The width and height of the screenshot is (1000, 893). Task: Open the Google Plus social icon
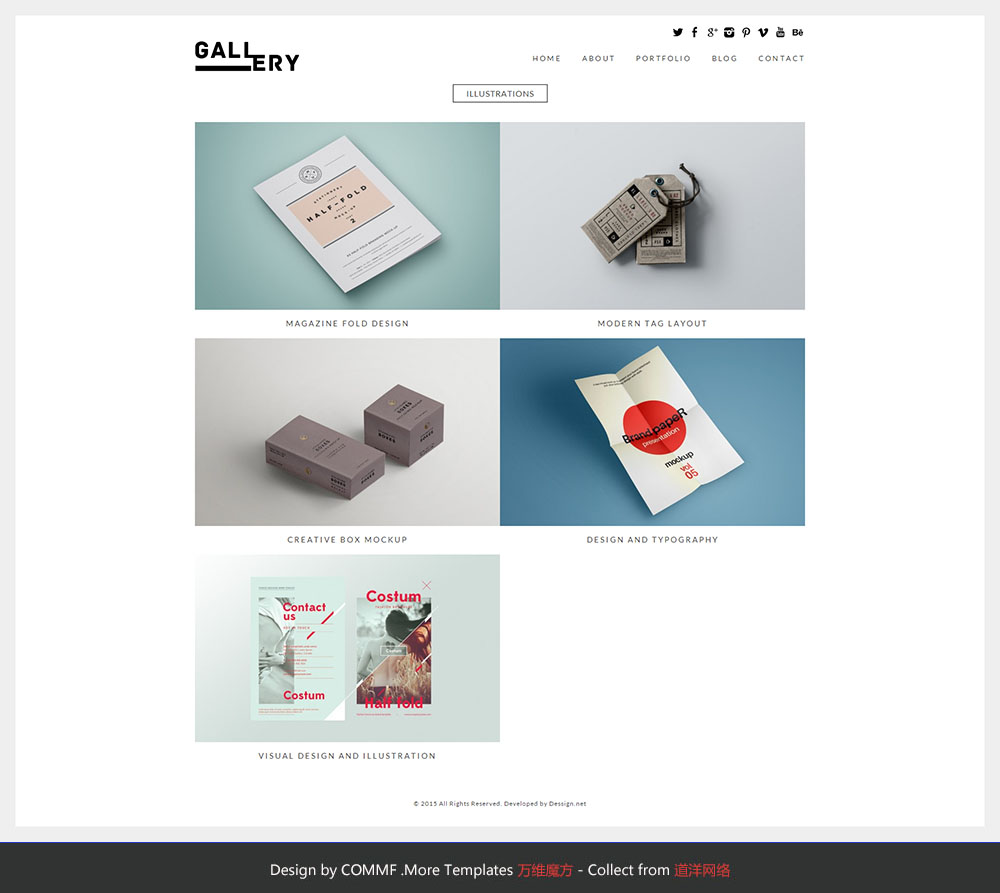click(712, 33)
